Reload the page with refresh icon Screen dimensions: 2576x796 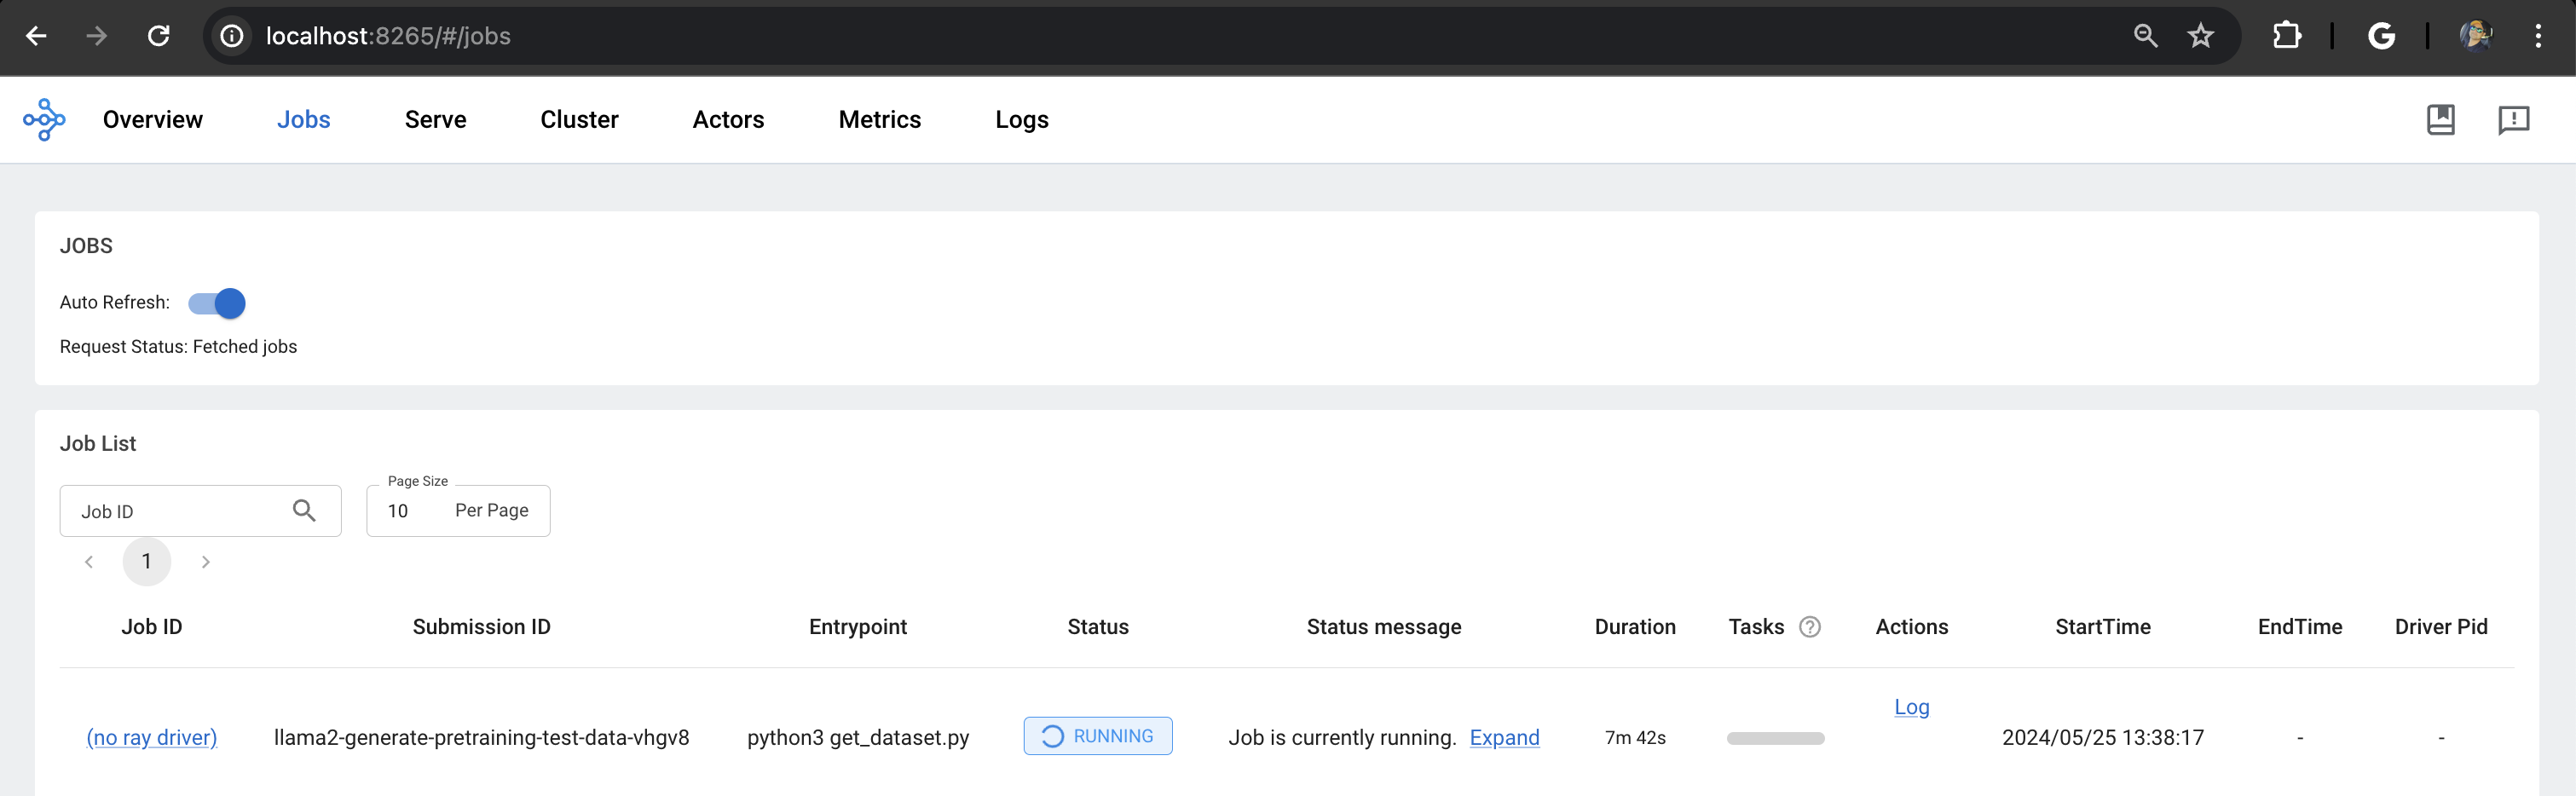coord(158,36)
